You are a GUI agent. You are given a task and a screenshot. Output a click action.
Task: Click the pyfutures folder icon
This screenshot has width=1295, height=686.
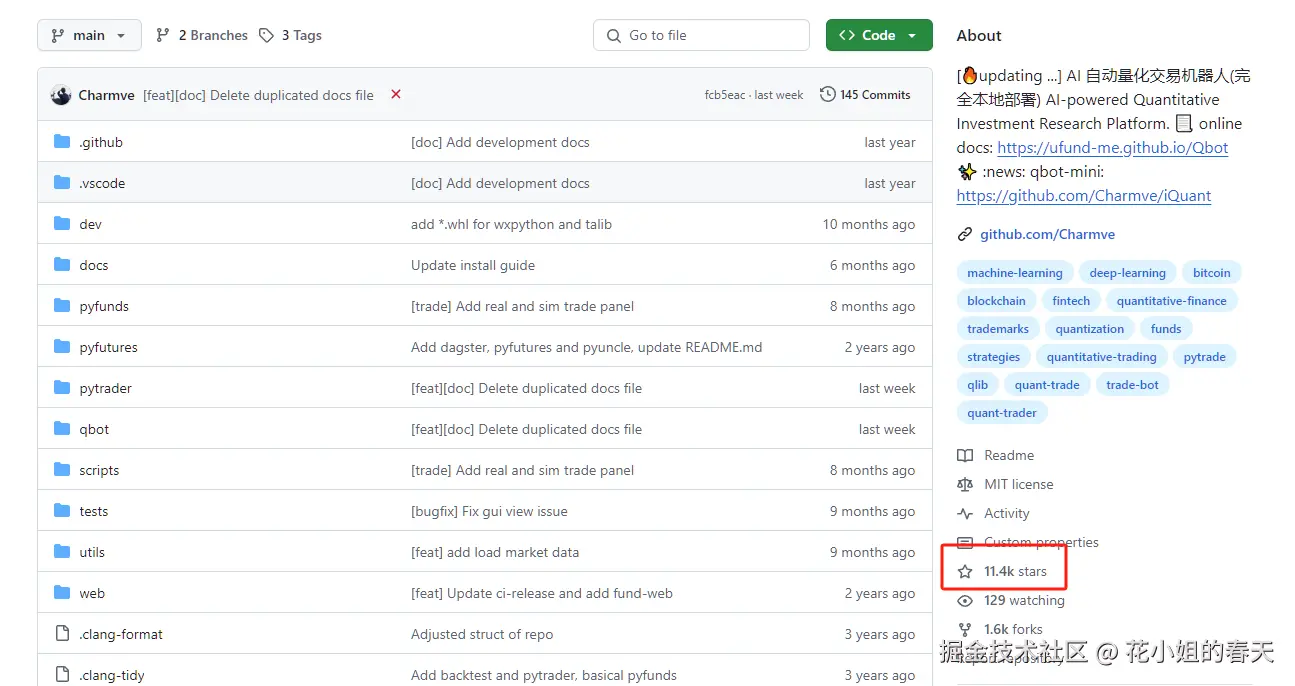click(x=62, y=347)
